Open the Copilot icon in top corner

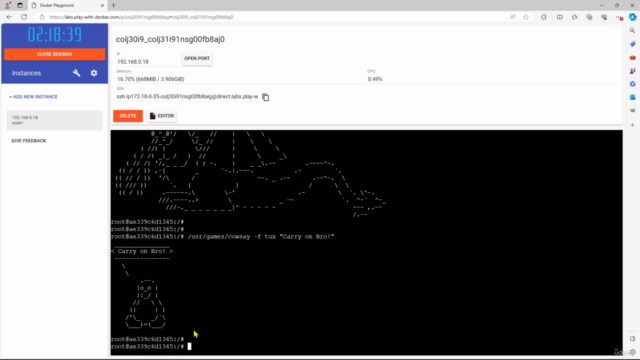[632, 17]
